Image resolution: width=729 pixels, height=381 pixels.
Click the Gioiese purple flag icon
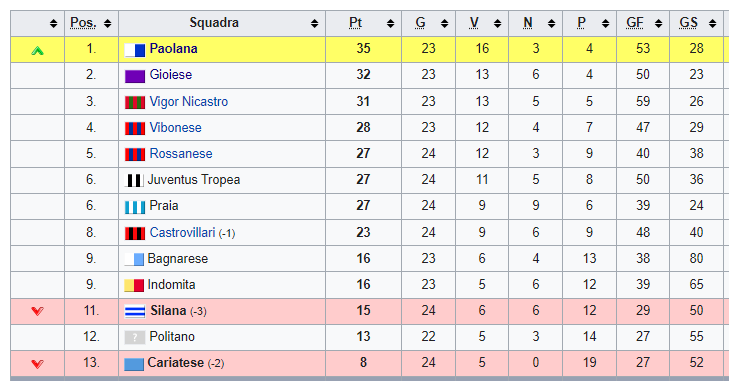coord(135,76)
